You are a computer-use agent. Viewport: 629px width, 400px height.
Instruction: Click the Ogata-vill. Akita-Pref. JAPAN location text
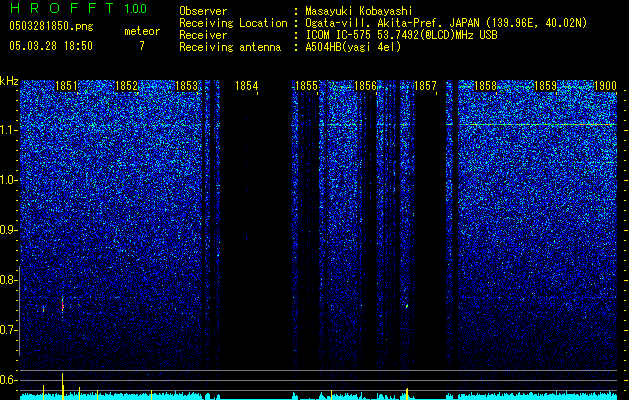pos(446,23)
